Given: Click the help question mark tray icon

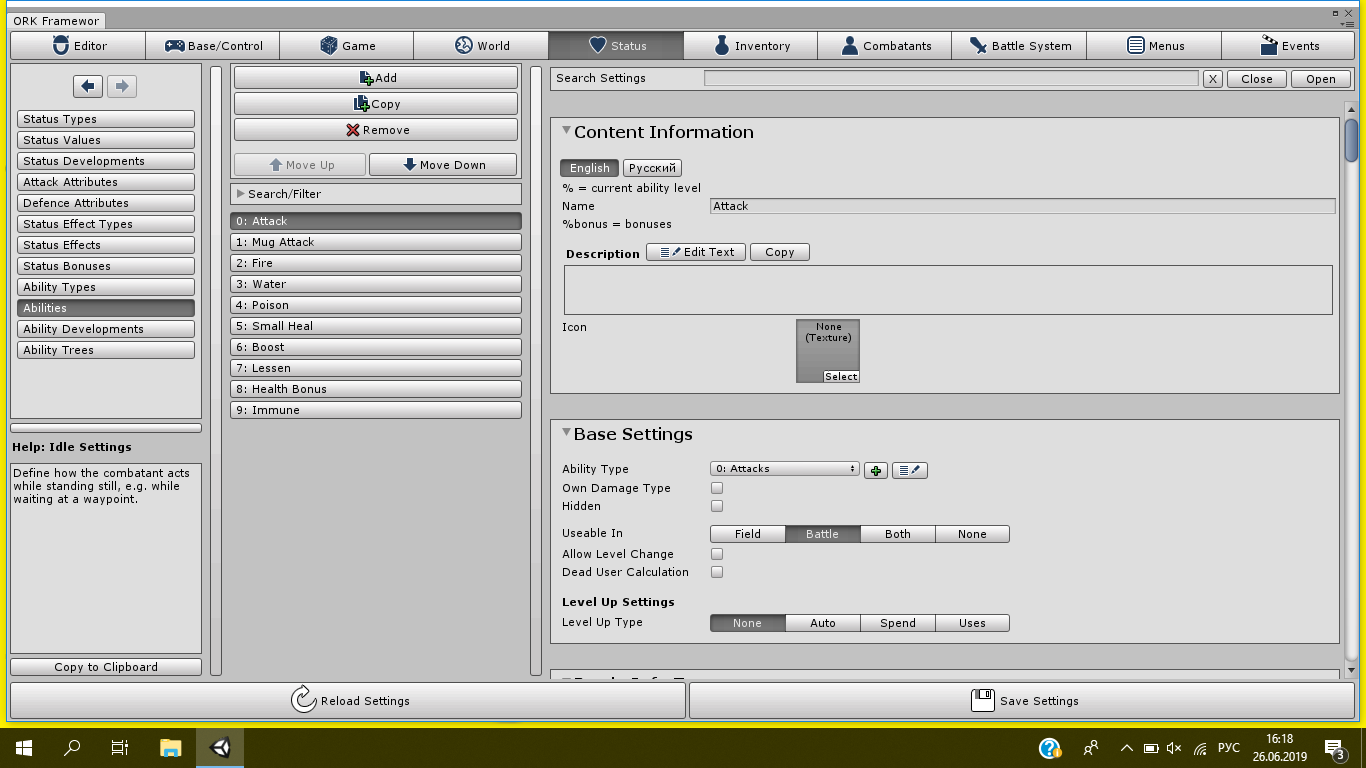Looking at the screenshot, I should pos(1050,748).
